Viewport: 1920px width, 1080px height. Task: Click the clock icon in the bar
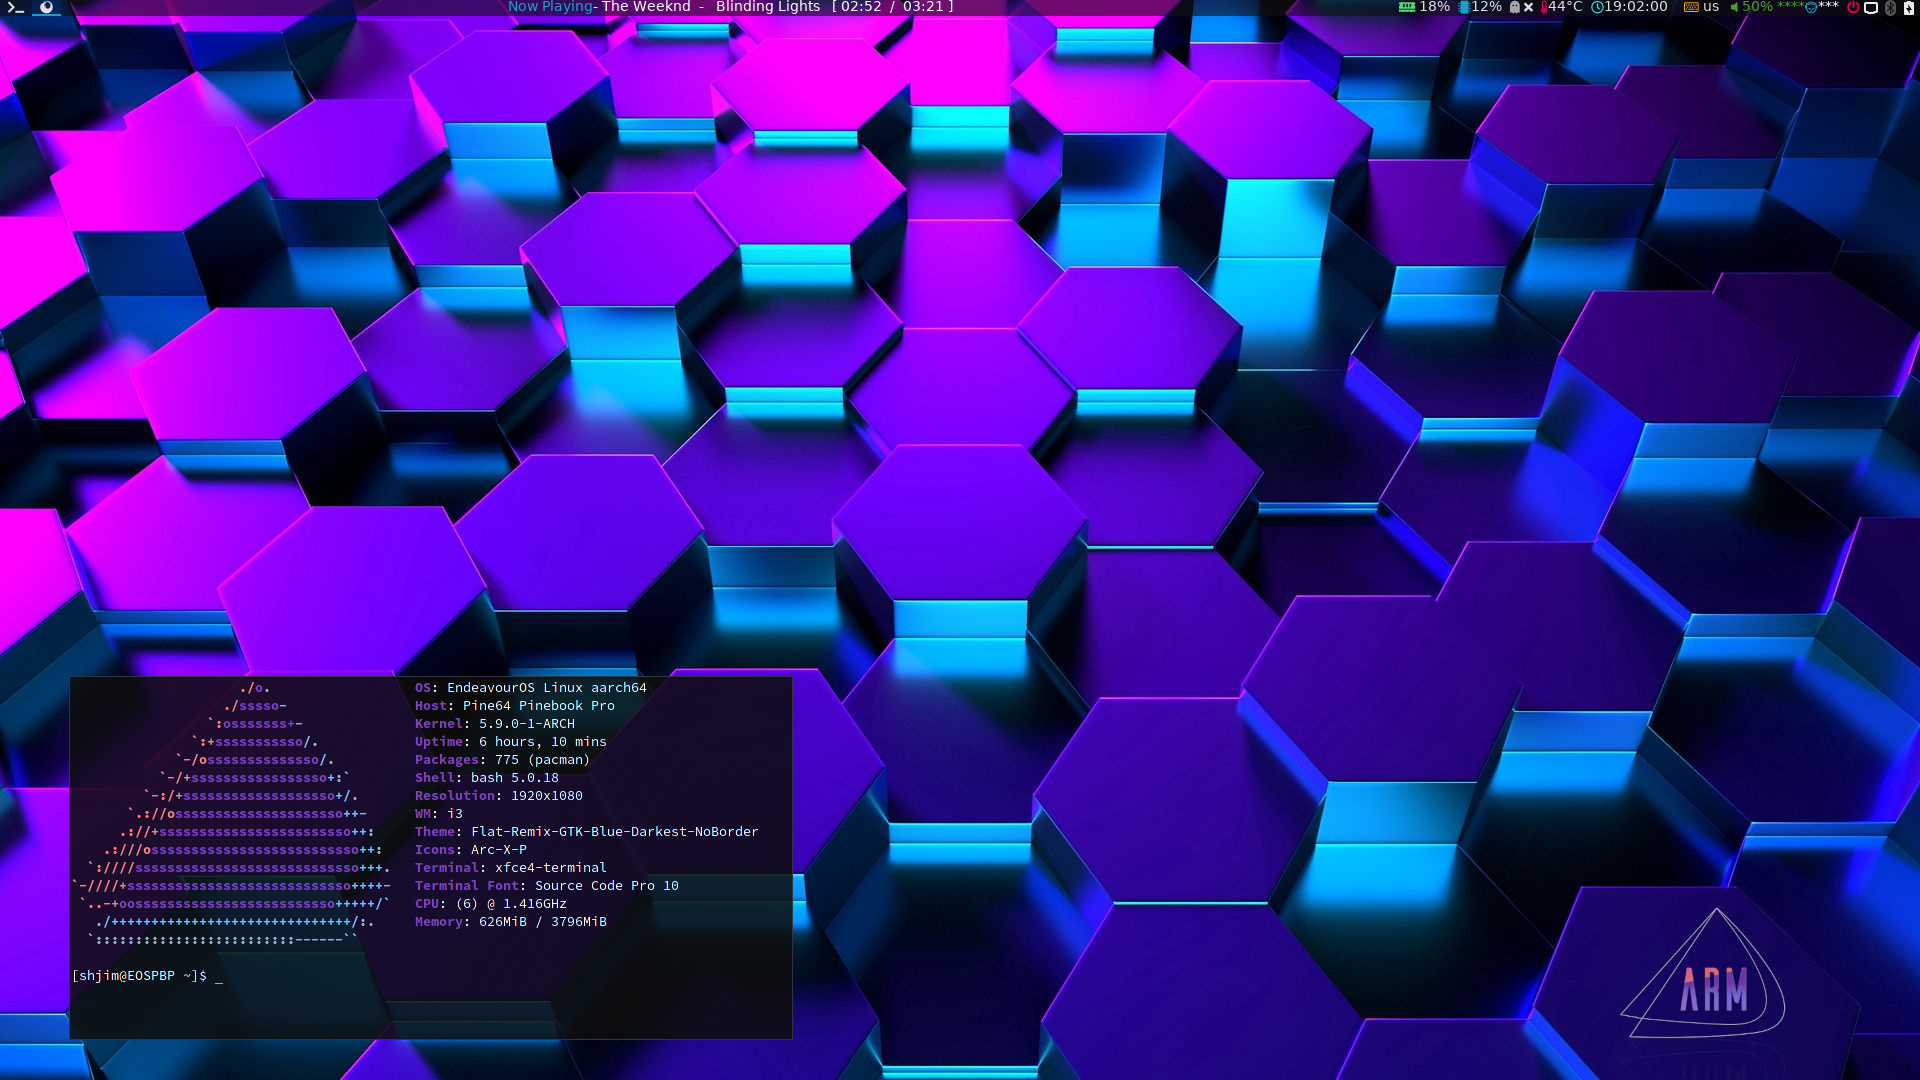1597,7
